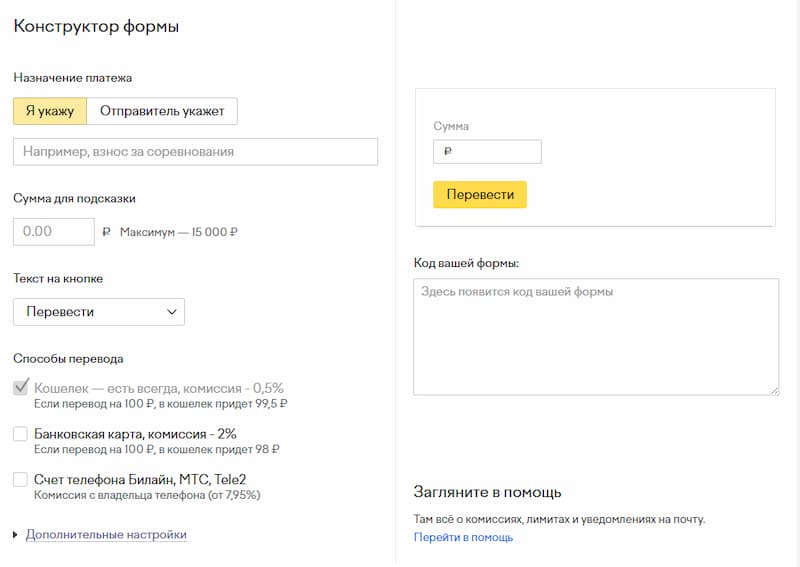Open the "Дополнительные настройки" link
This screenshot has height=567, width=800.
point(106,535)
